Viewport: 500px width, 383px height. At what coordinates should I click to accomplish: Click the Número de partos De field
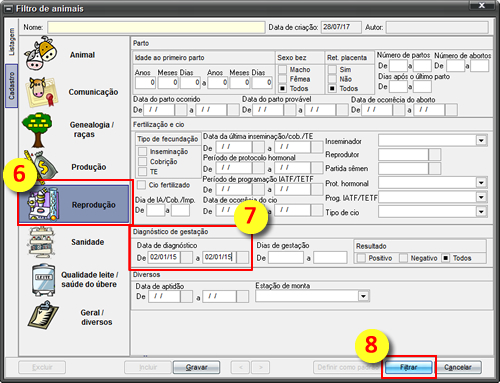point(398,66)
